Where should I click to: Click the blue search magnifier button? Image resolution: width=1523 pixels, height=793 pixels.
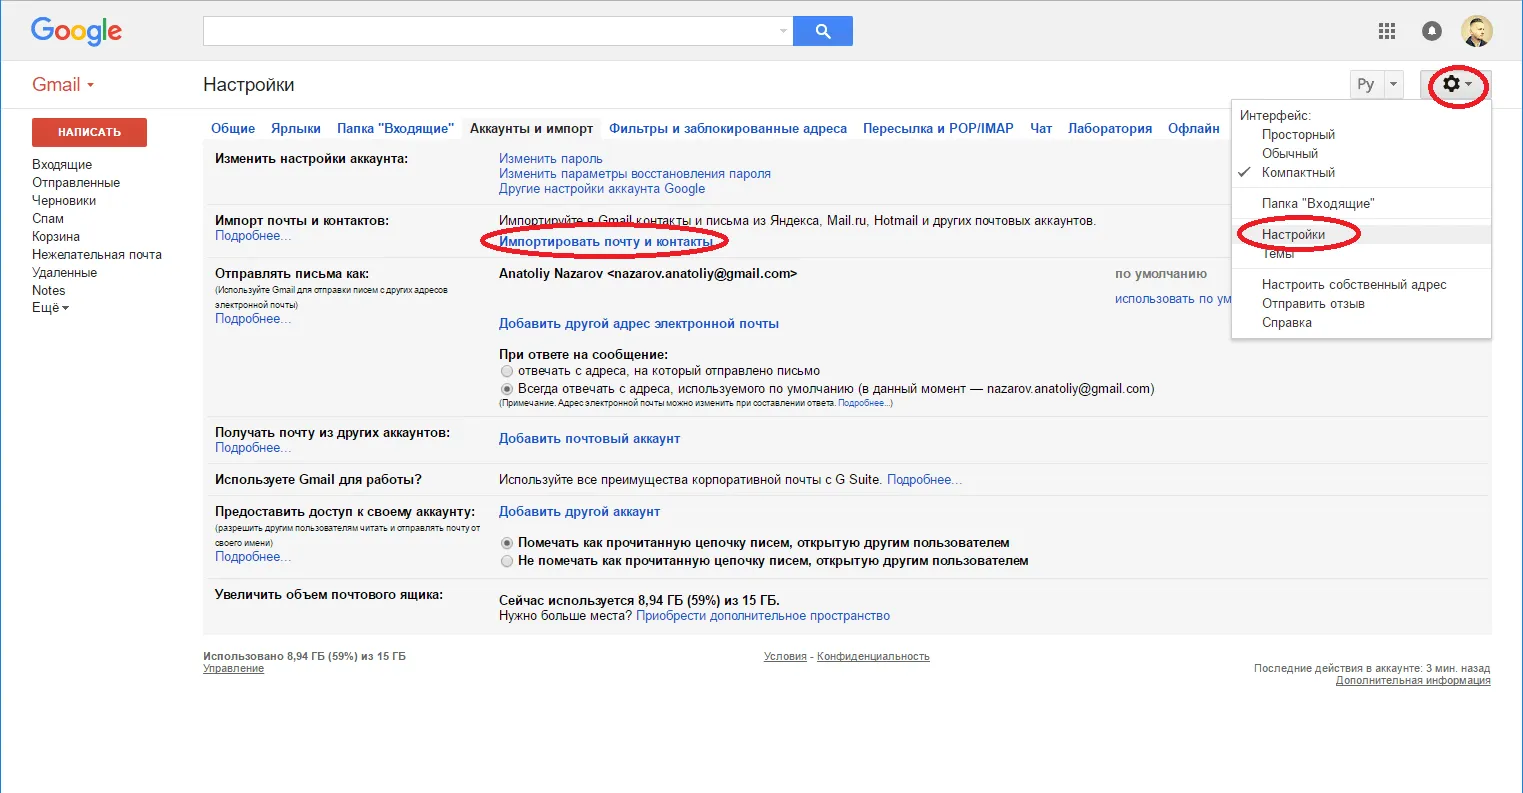[x=823, y=31]
